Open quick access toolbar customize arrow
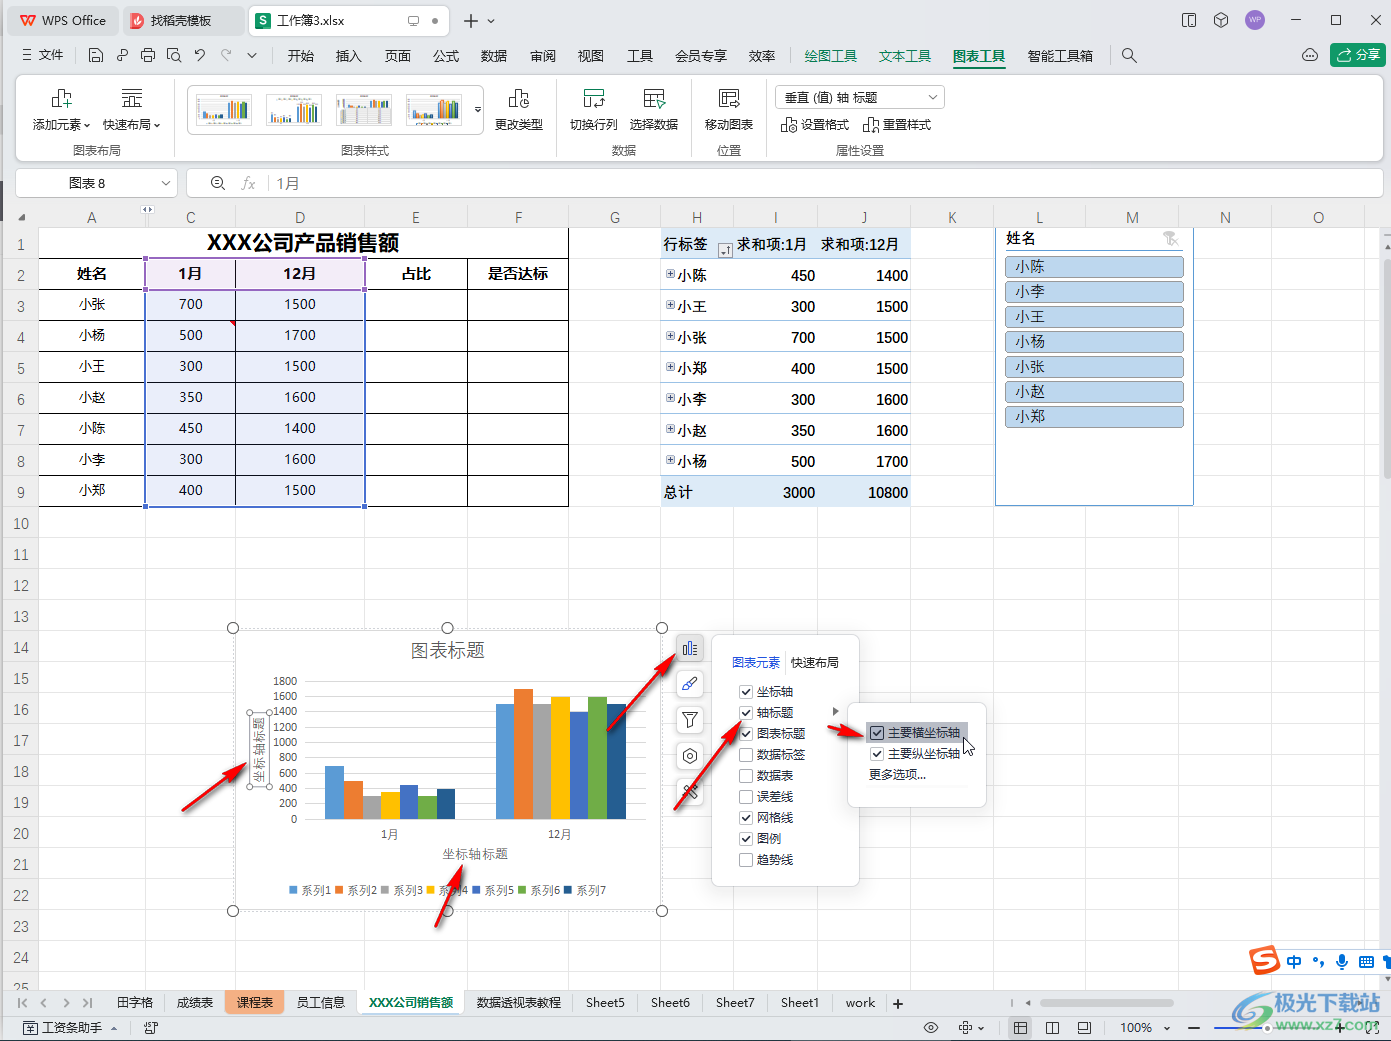 [x=252, y=56]
